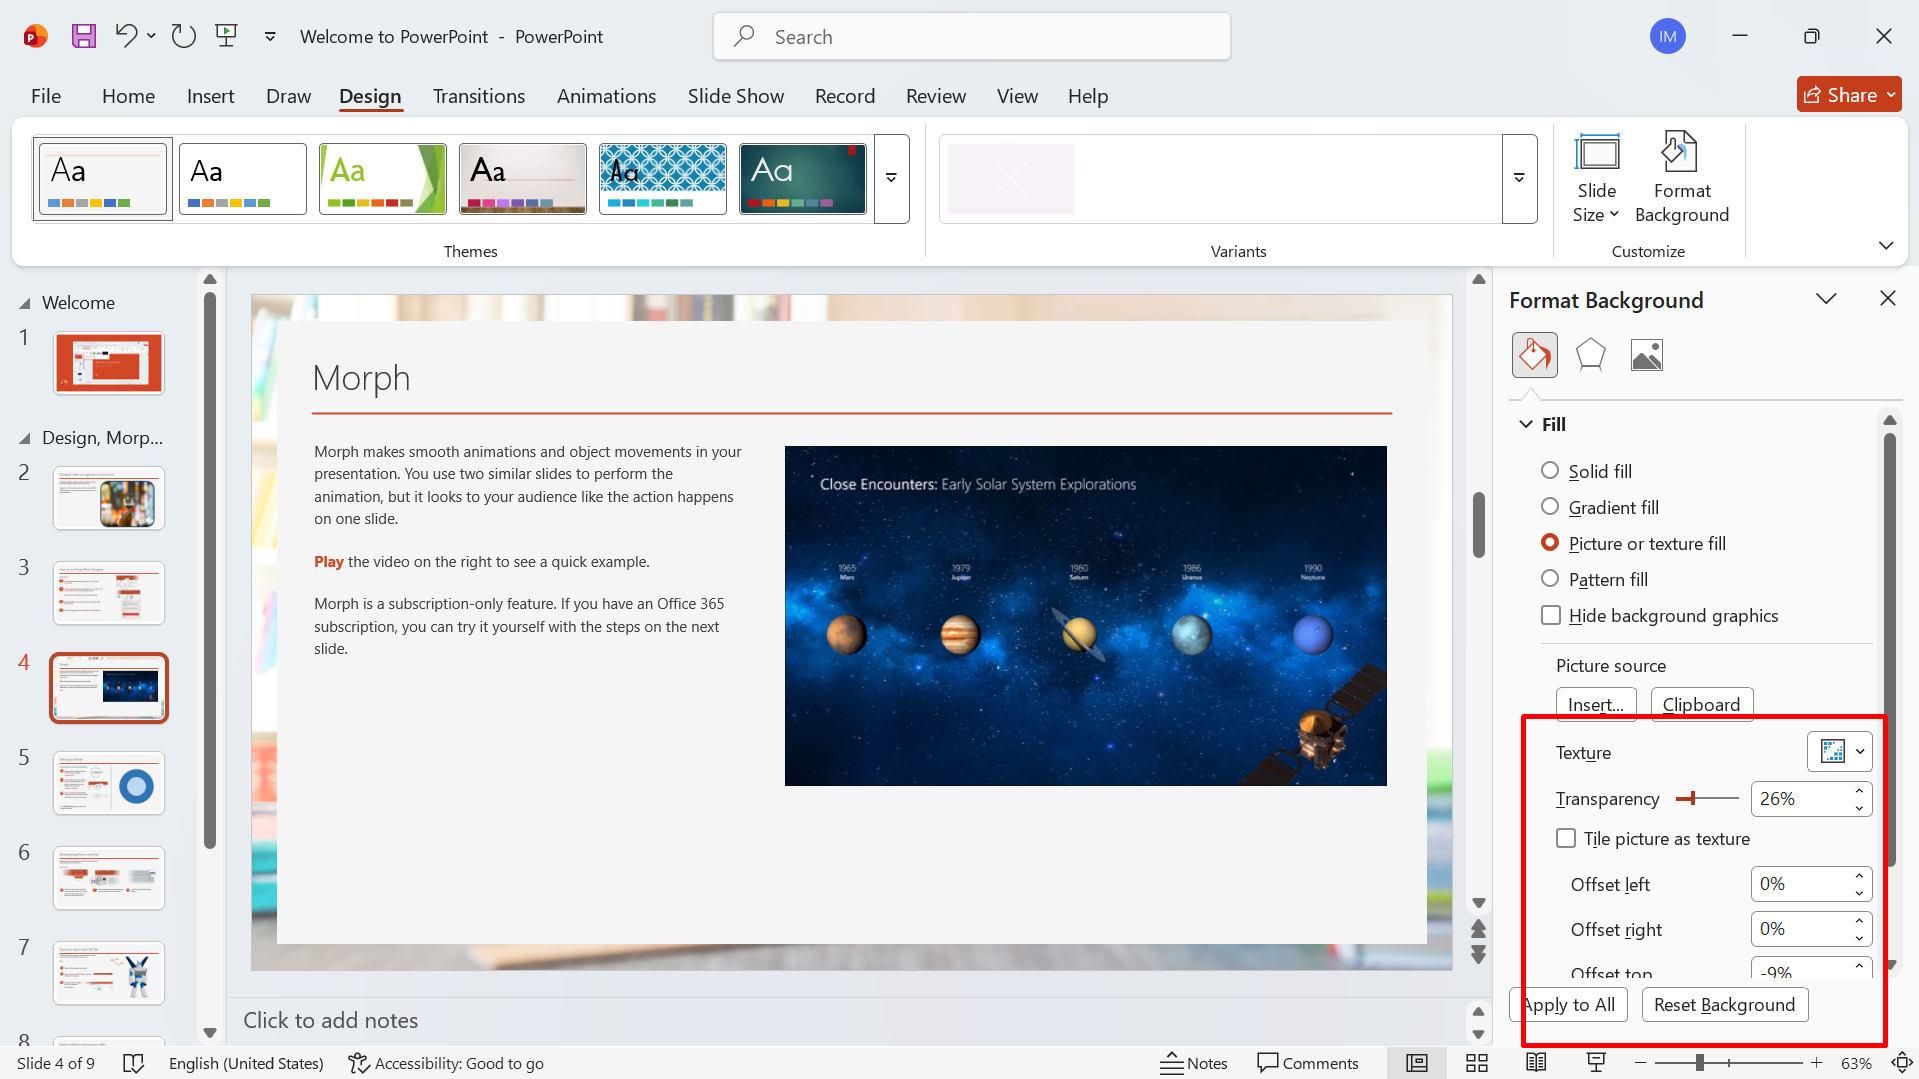
Task: Start presentation from beginning icon
Action: point(227,37)
